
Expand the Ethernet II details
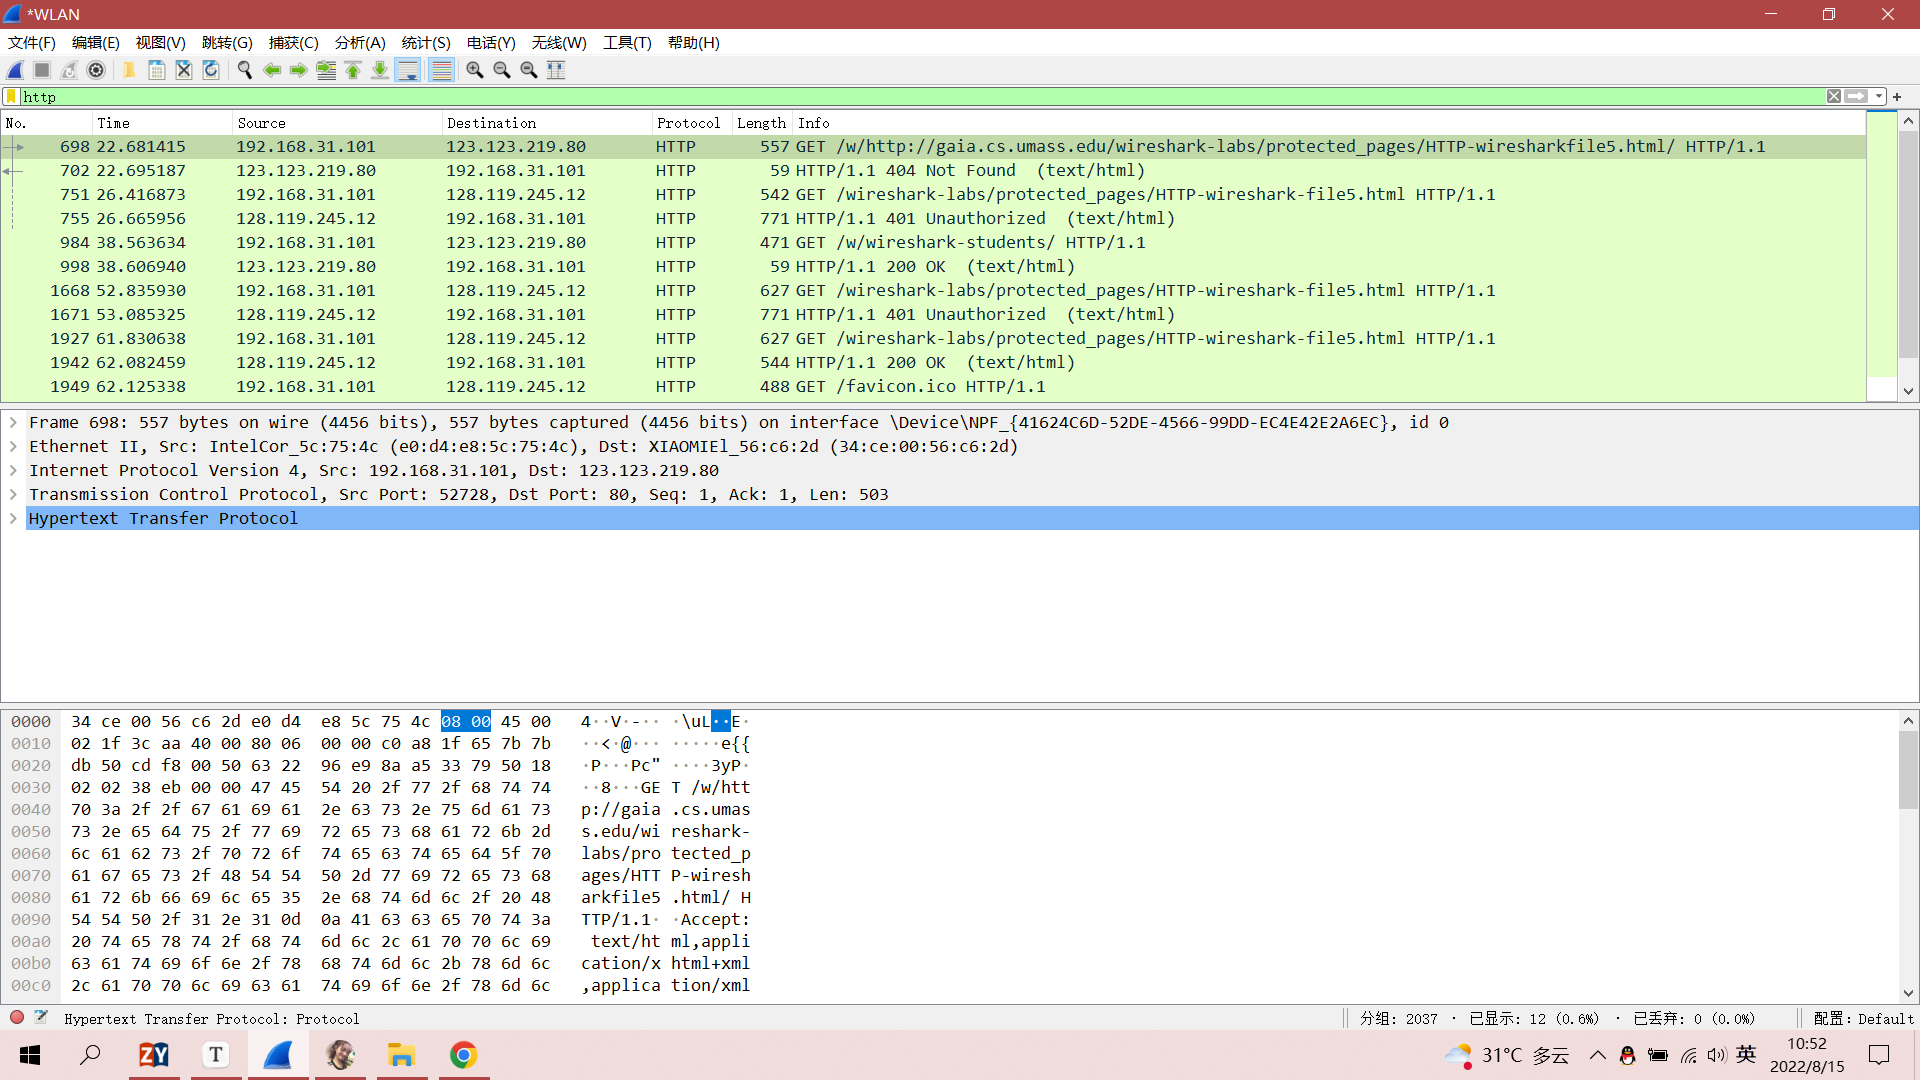[x=13, y=446]
